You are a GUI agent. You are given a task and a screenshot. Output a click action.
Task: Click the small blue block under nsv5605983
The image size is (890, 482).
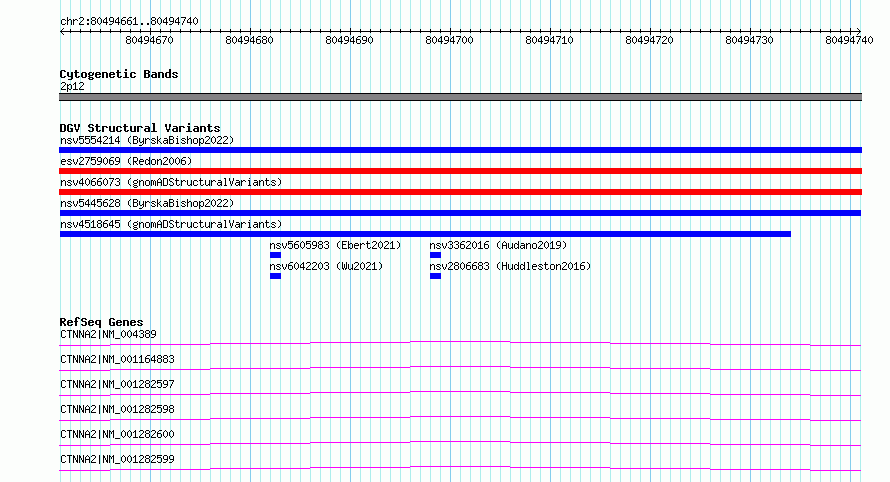click(x=275, y=255)
